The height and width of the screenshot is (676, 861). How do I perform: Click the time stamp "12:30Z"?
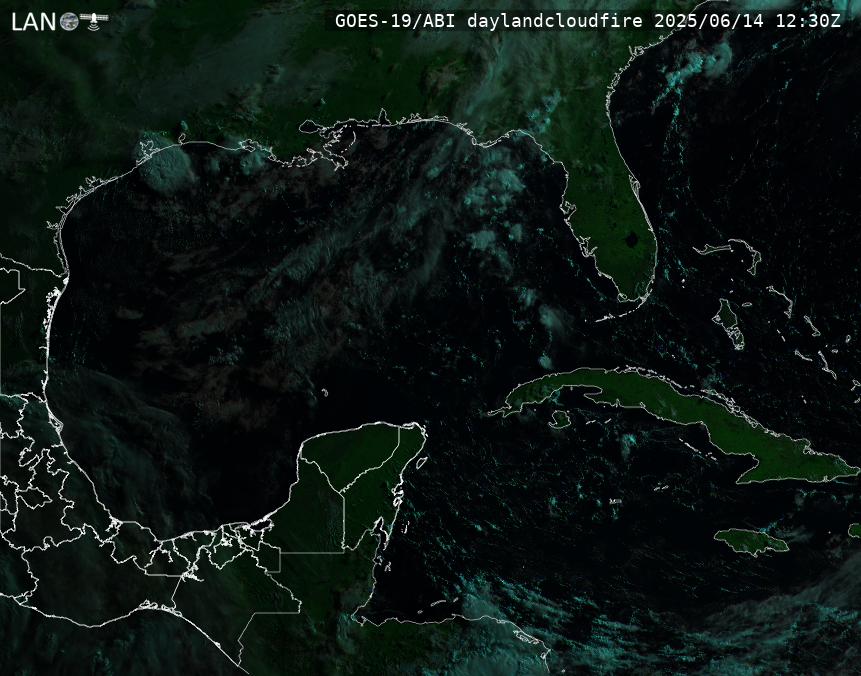tap(808, 21)
